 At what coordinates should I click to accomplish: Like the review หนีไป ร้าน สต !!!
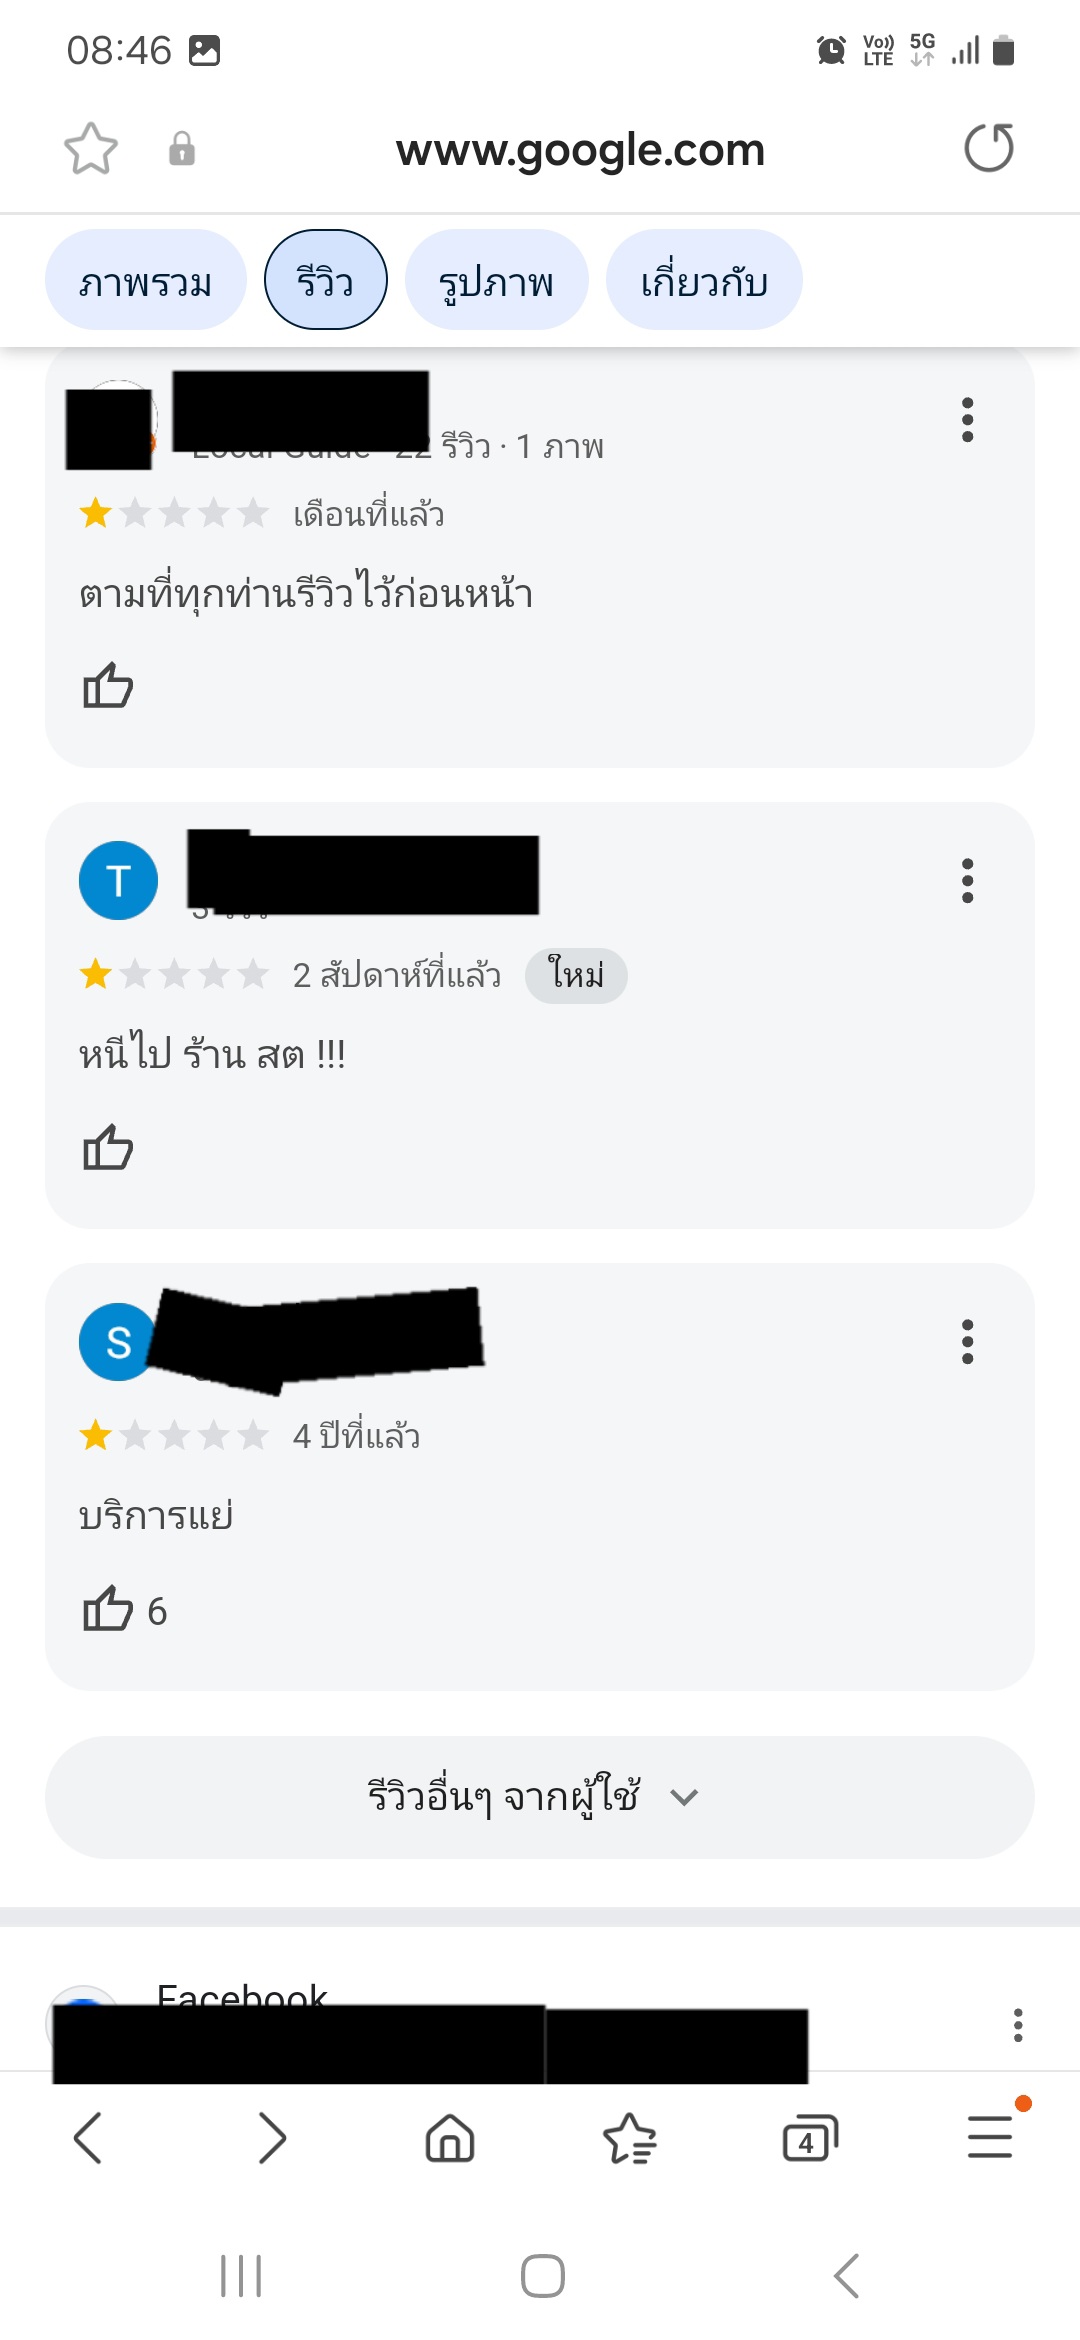(x=108, y=1148)
